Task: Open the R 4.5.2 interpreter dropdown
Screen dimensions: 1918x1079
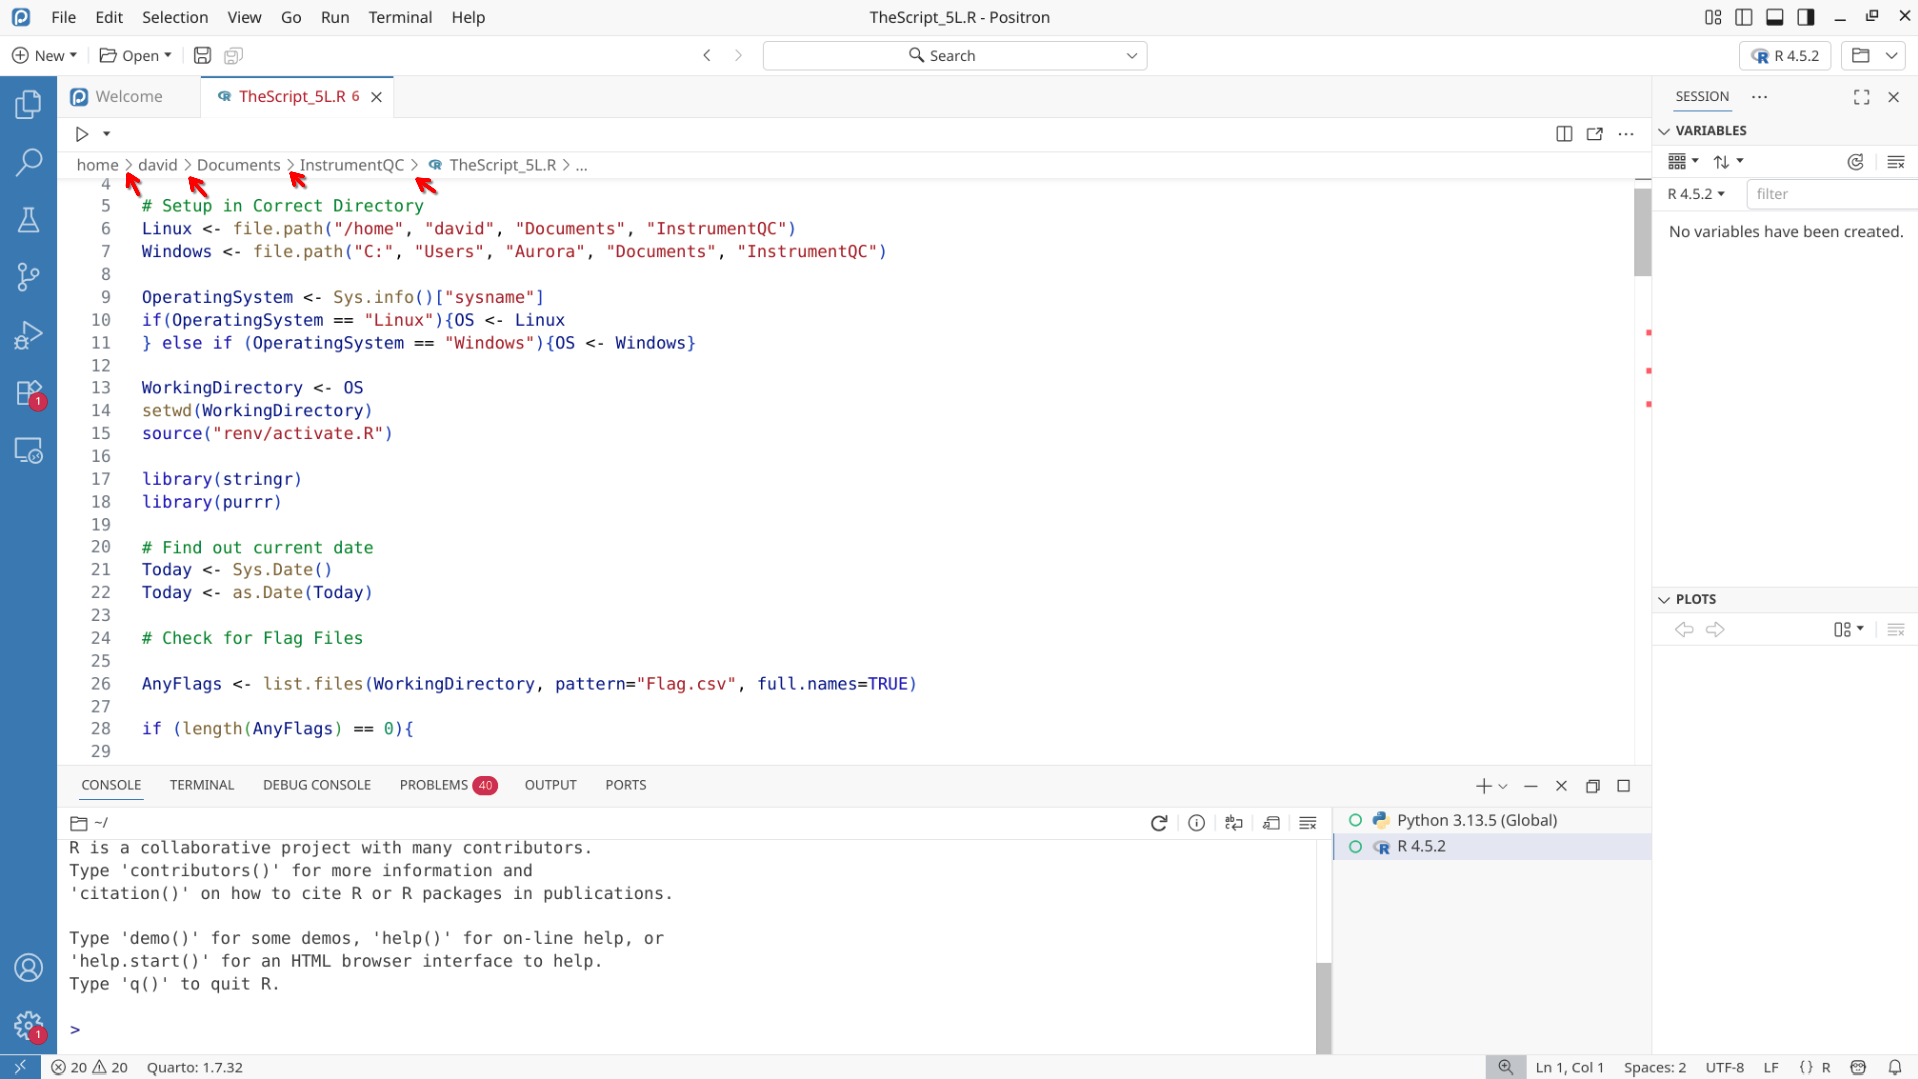Action: 1784,56
